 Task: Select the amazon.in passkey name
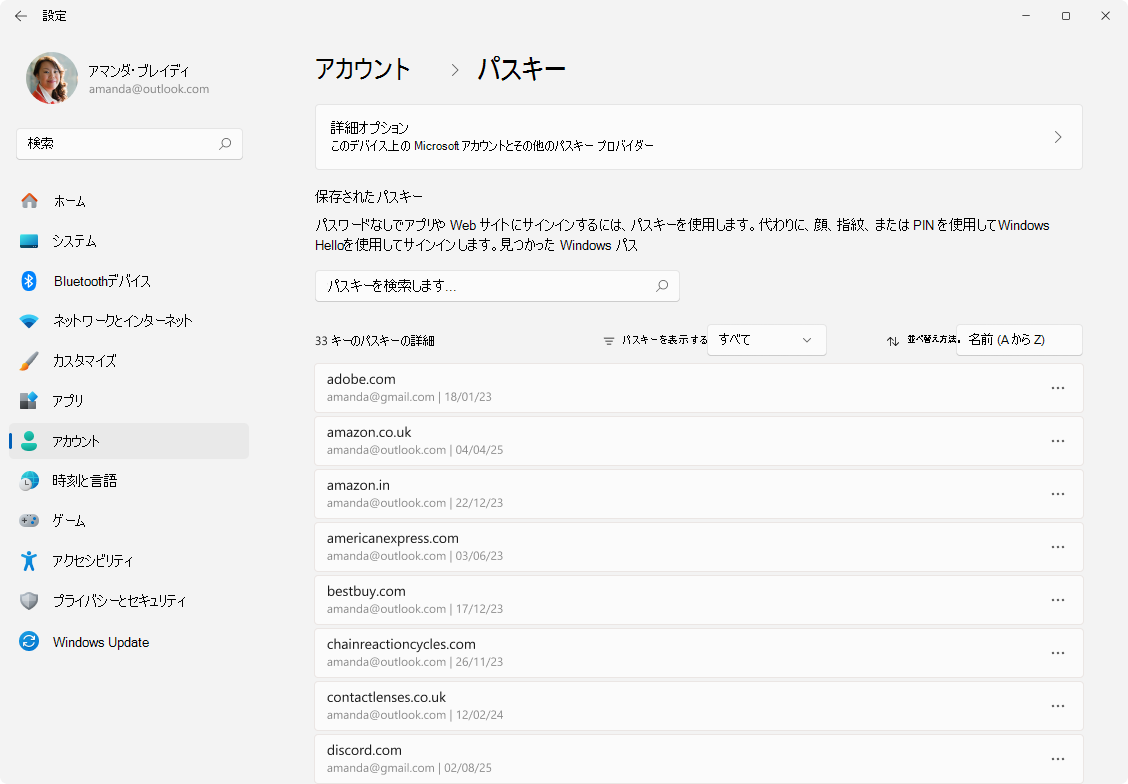(x=358, y=486)
